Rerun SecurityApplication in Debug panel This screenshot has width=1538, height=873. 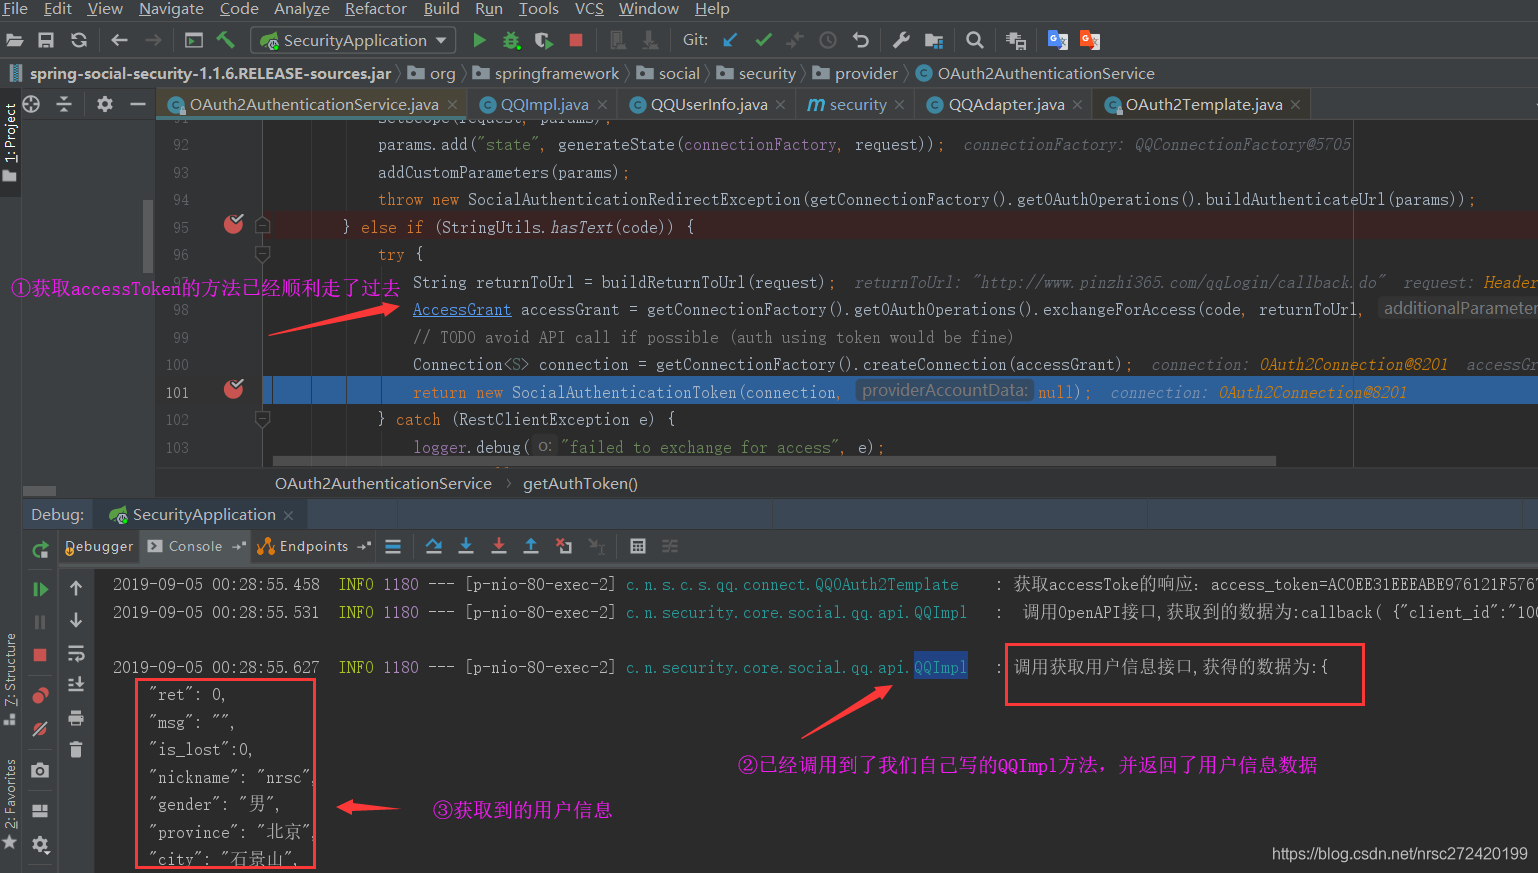40,549
